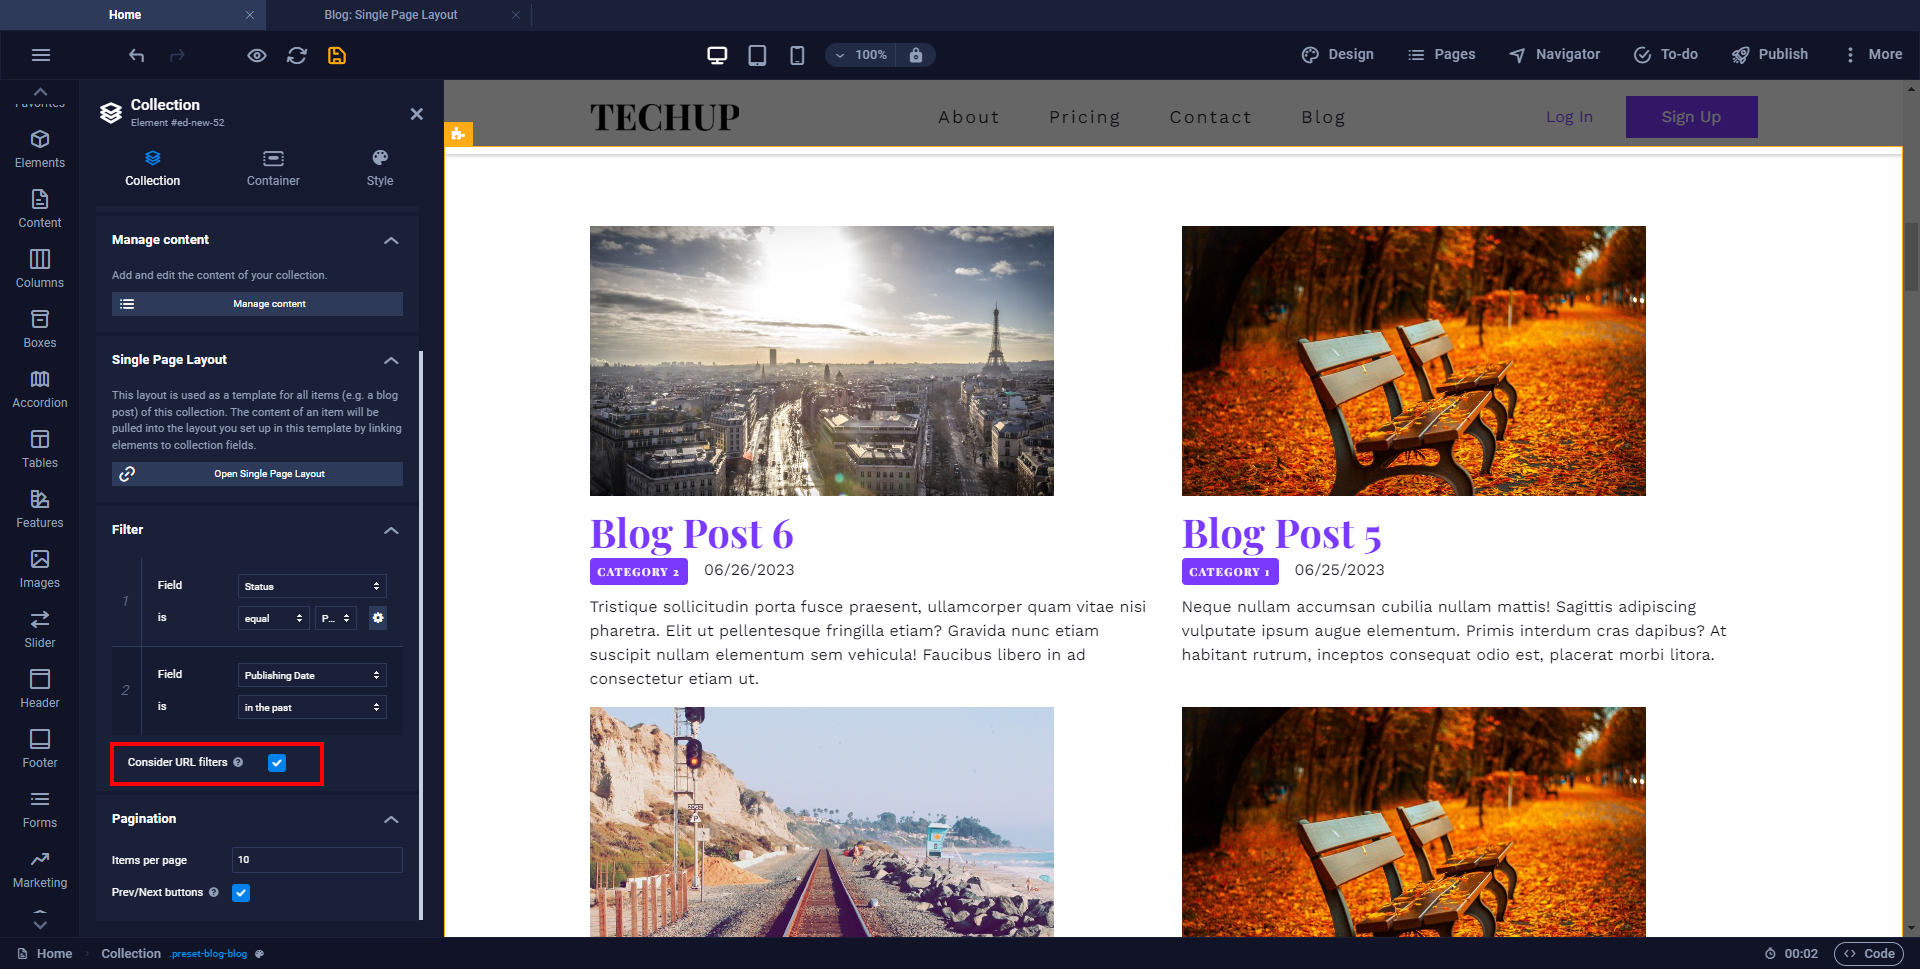Open Images in the sidebar
1920x969 pixels.
(40, 569)
